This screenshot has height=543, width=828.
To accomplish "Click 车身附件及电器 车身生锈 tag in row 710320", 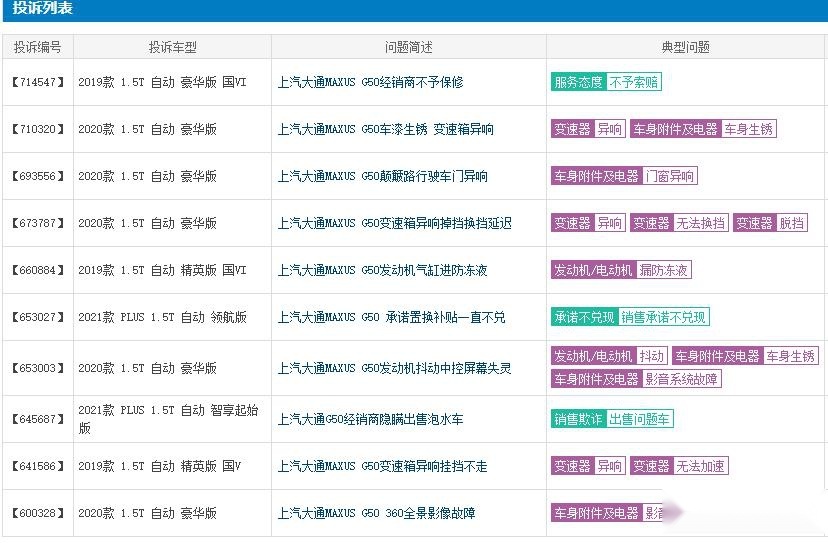I will tap(703, 129).
